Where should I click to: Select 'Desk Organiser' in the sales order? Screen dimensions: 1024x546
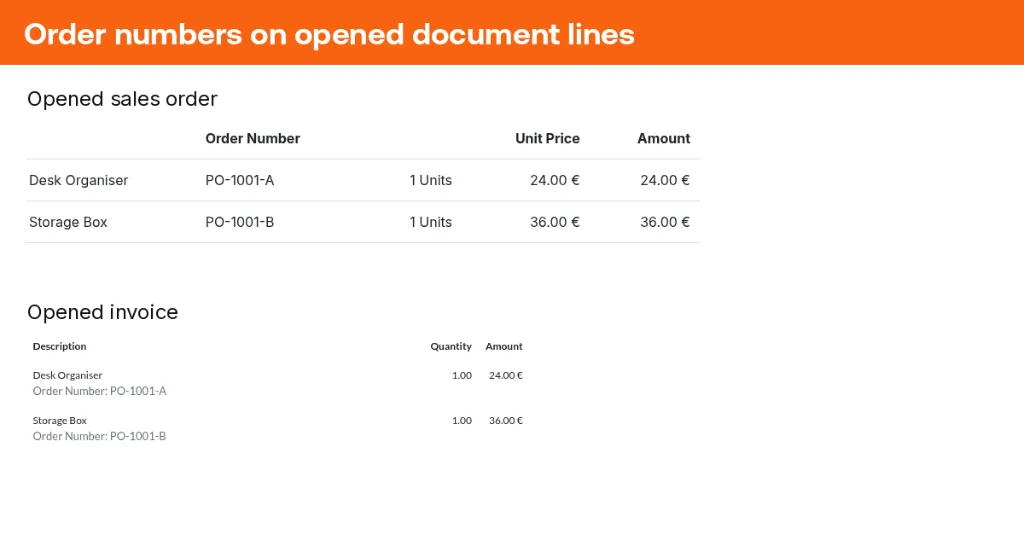coord(78,180)
